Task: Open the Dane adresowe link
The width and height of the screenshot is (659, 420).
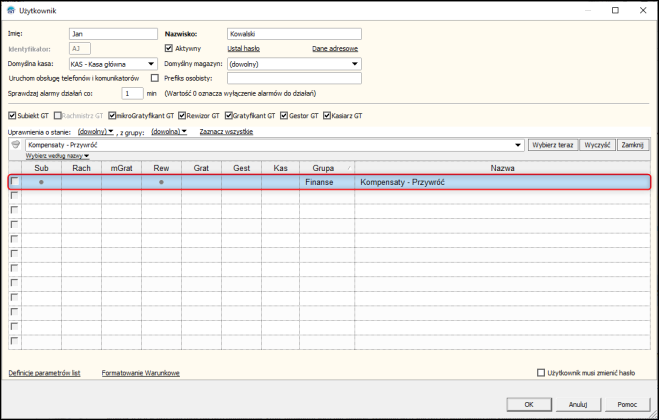Action: (335, 49)
